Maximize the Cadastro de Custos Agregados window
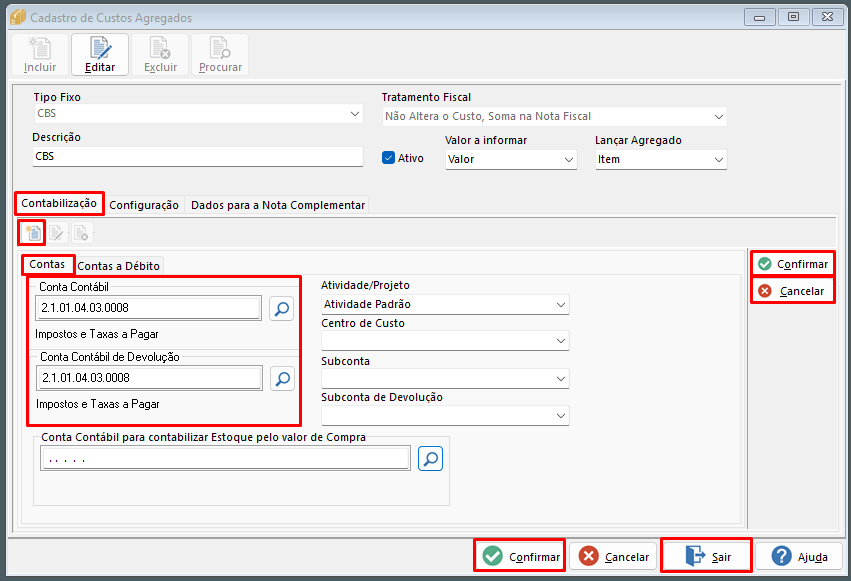The height and width of the screenshot is (581, 851). (793, 17)
